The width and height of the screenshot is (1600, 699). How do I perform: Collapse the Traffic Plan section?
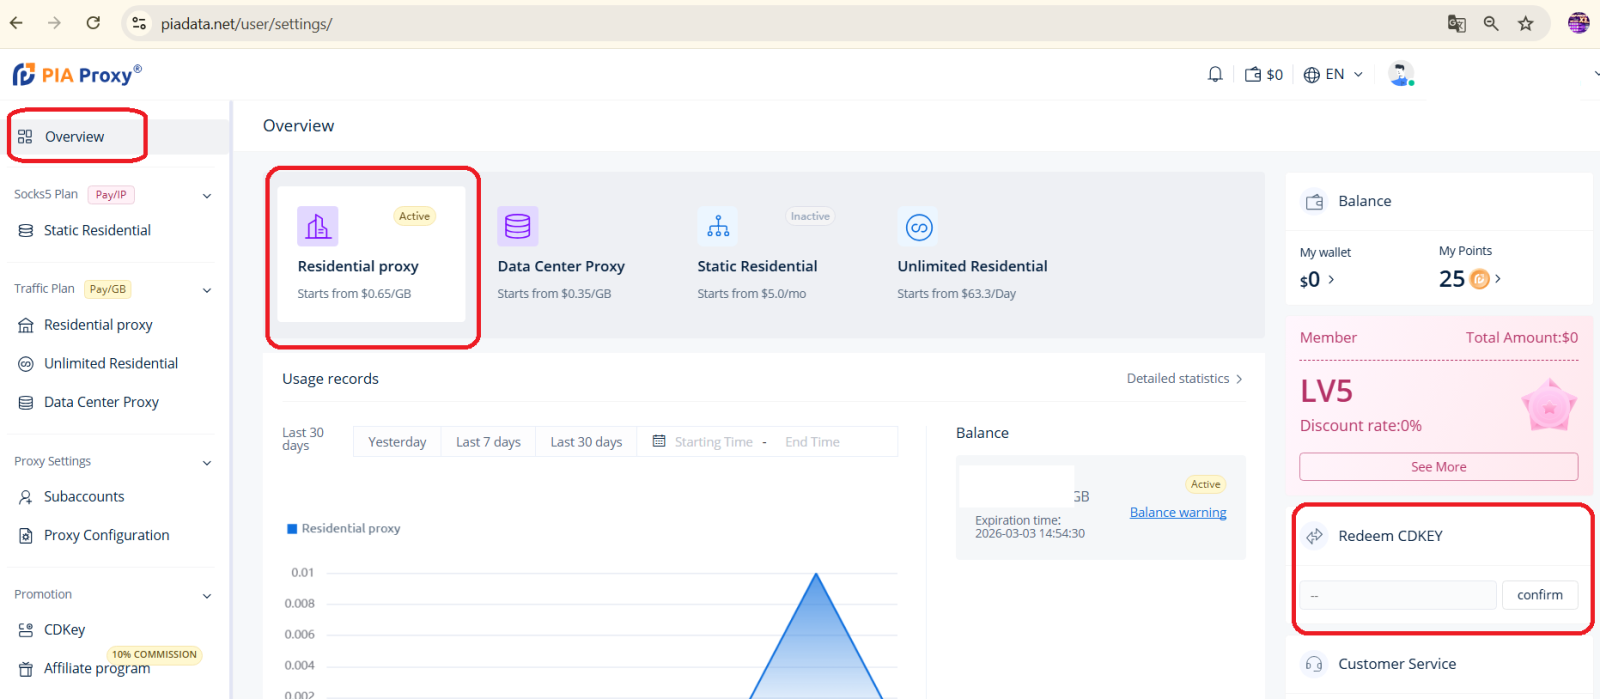[x=207, y=290]
